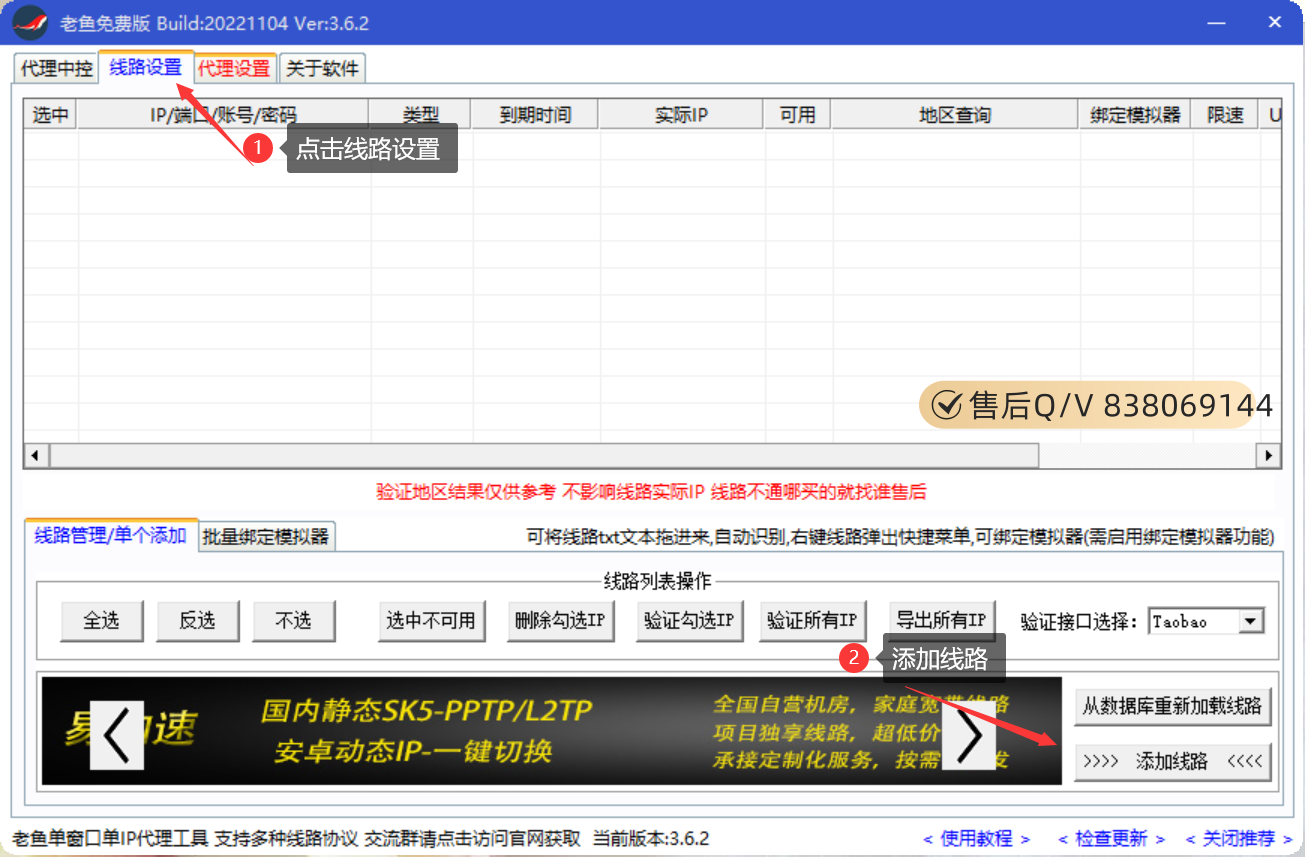Click 从数据库重新加载线路 button
Screen dimensions: 1305x857
pyautogui.click(x=1172, y=706)
